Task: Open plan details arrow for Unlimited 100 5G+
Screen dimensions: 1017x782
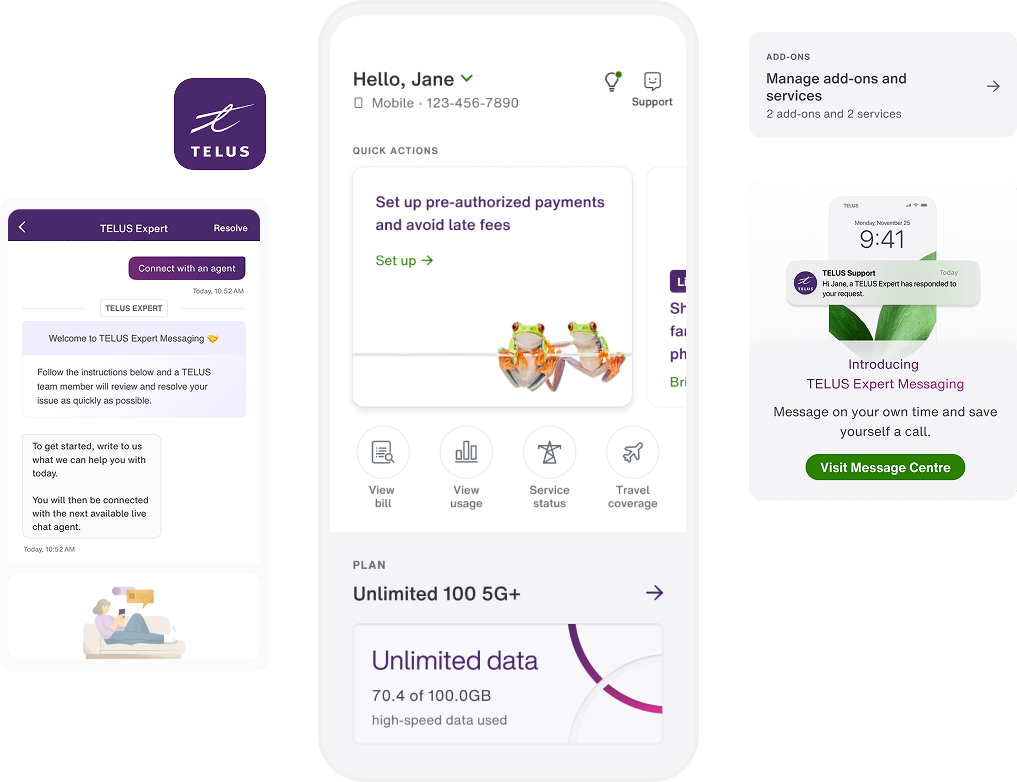Action: point(654,593)
